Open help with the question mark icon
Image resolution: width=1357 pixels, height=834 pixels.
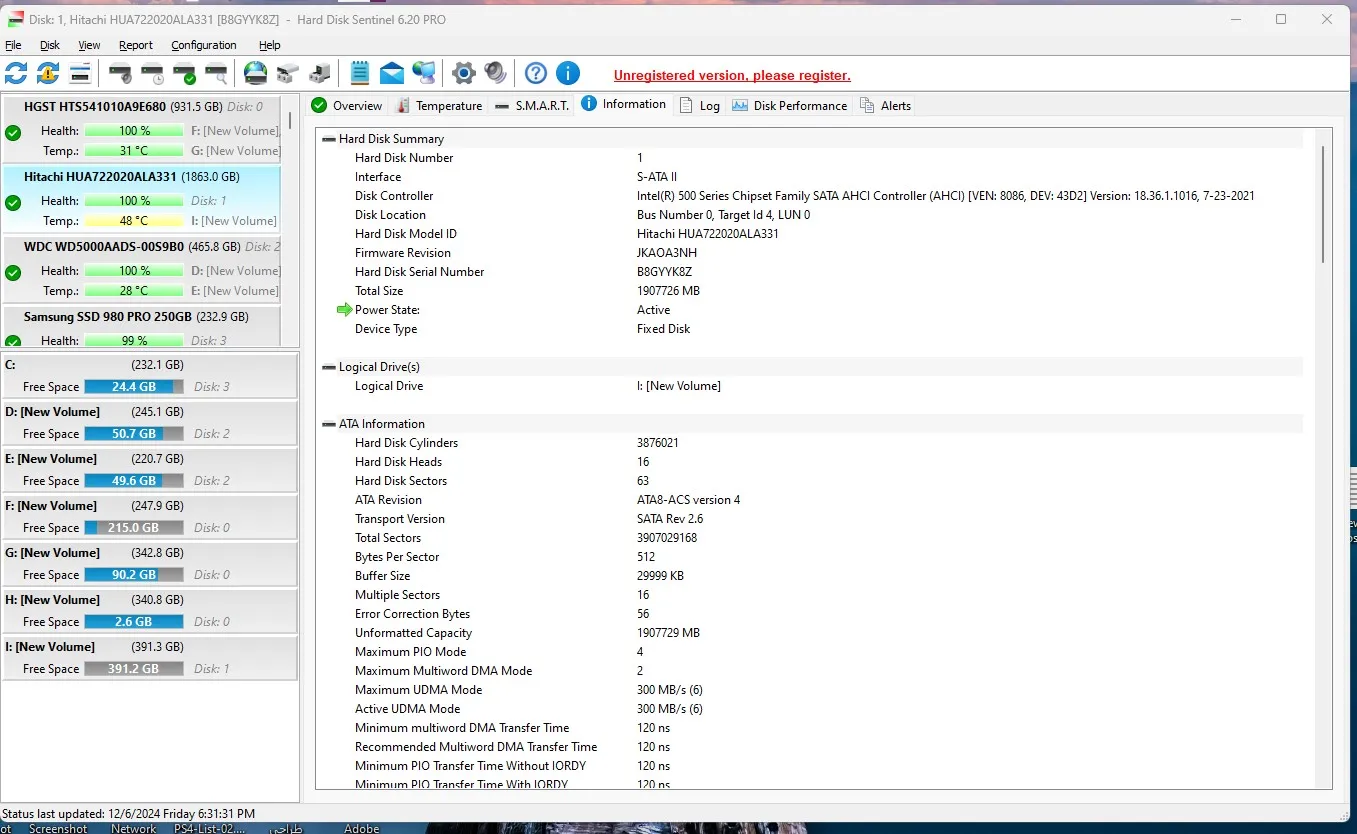[x=536, y=73]
